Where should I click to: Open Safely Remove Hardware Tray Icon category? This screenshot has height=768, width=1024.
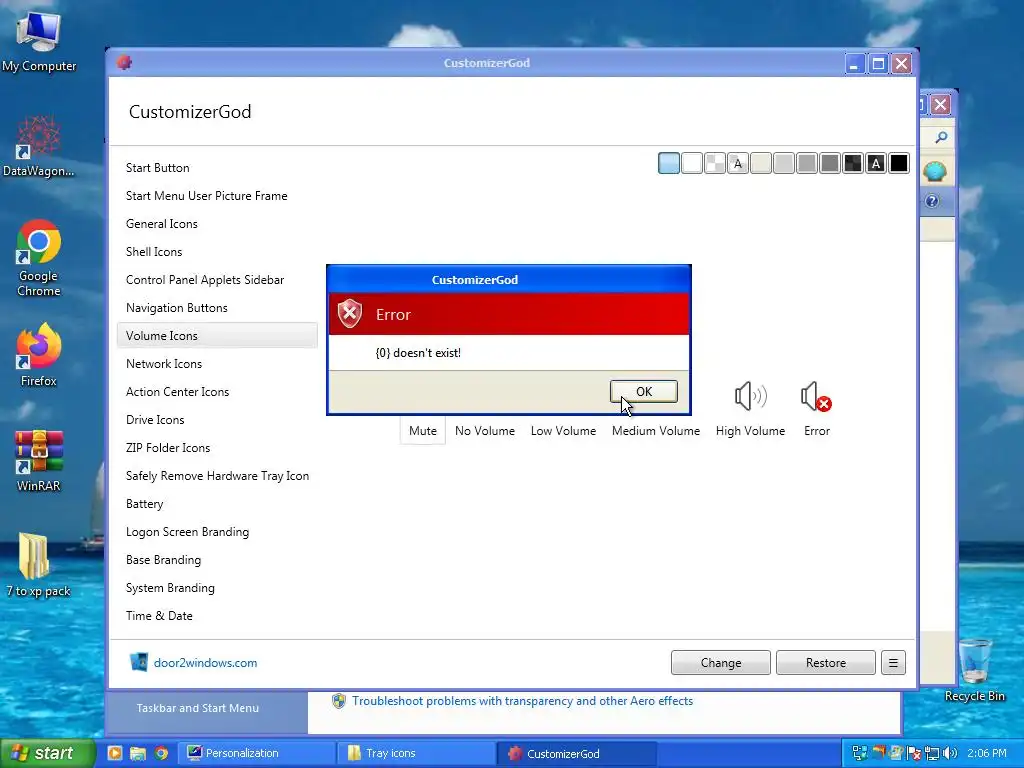217,476
